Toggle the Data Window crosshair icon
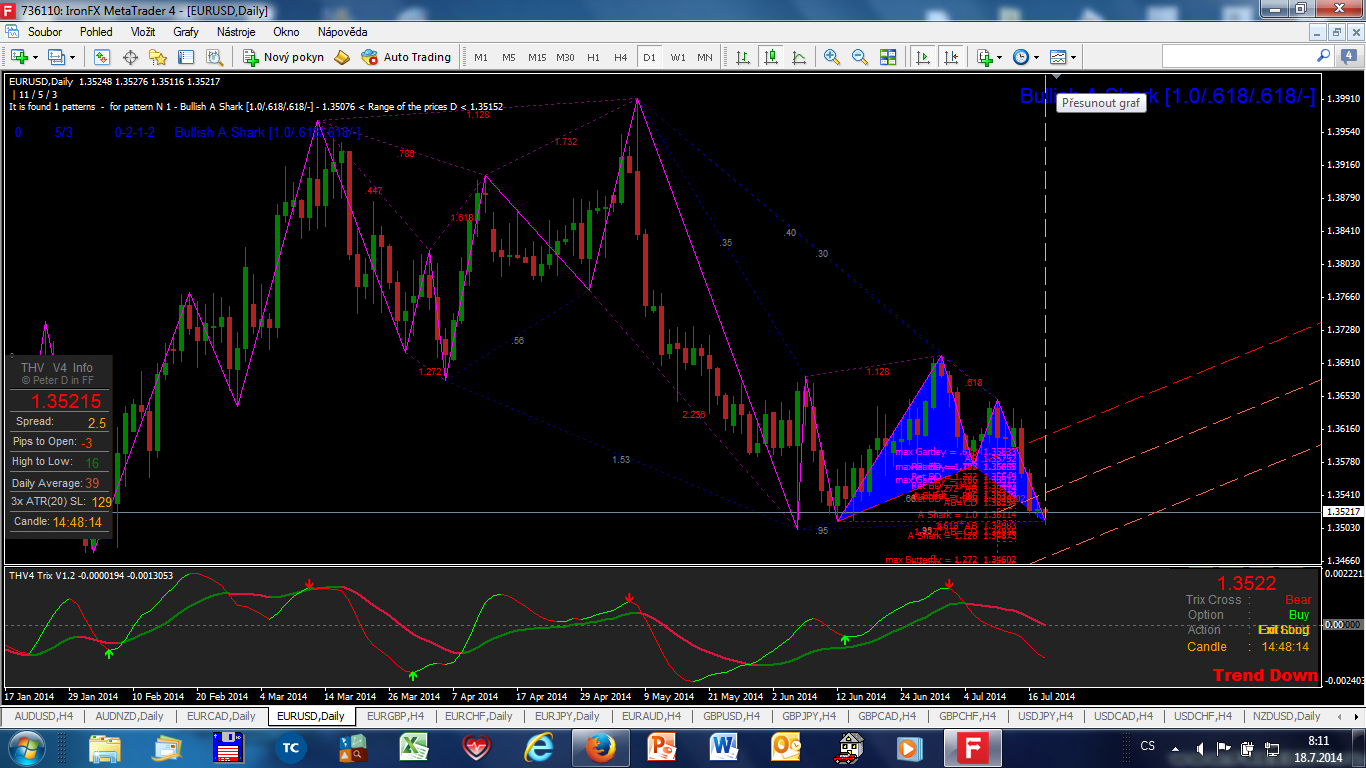 (130, 57)
